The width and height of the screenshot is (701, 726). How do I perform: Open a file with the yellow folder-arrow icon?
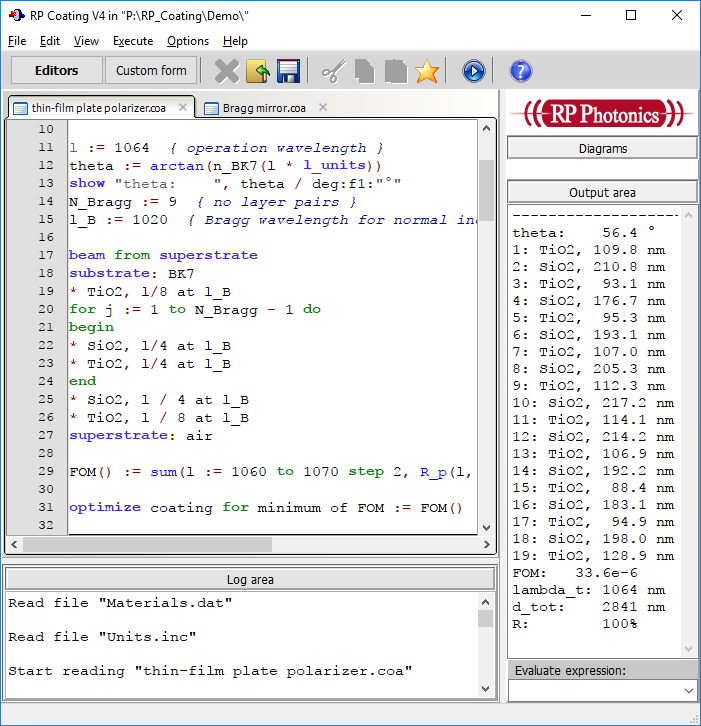click(x=258, y=71)
